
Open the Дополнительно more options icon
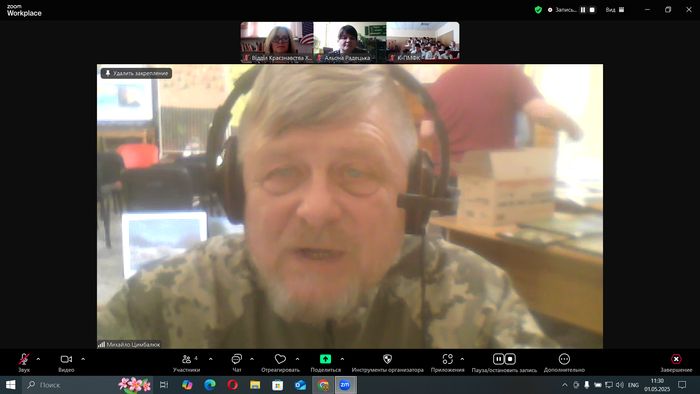[564, 359]
